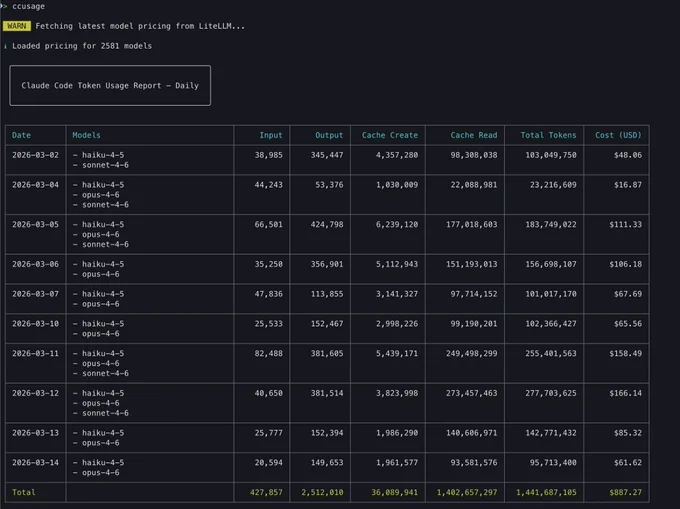680x509 pixels.
Task: Click the Cache Create column header
Action: 390,135
